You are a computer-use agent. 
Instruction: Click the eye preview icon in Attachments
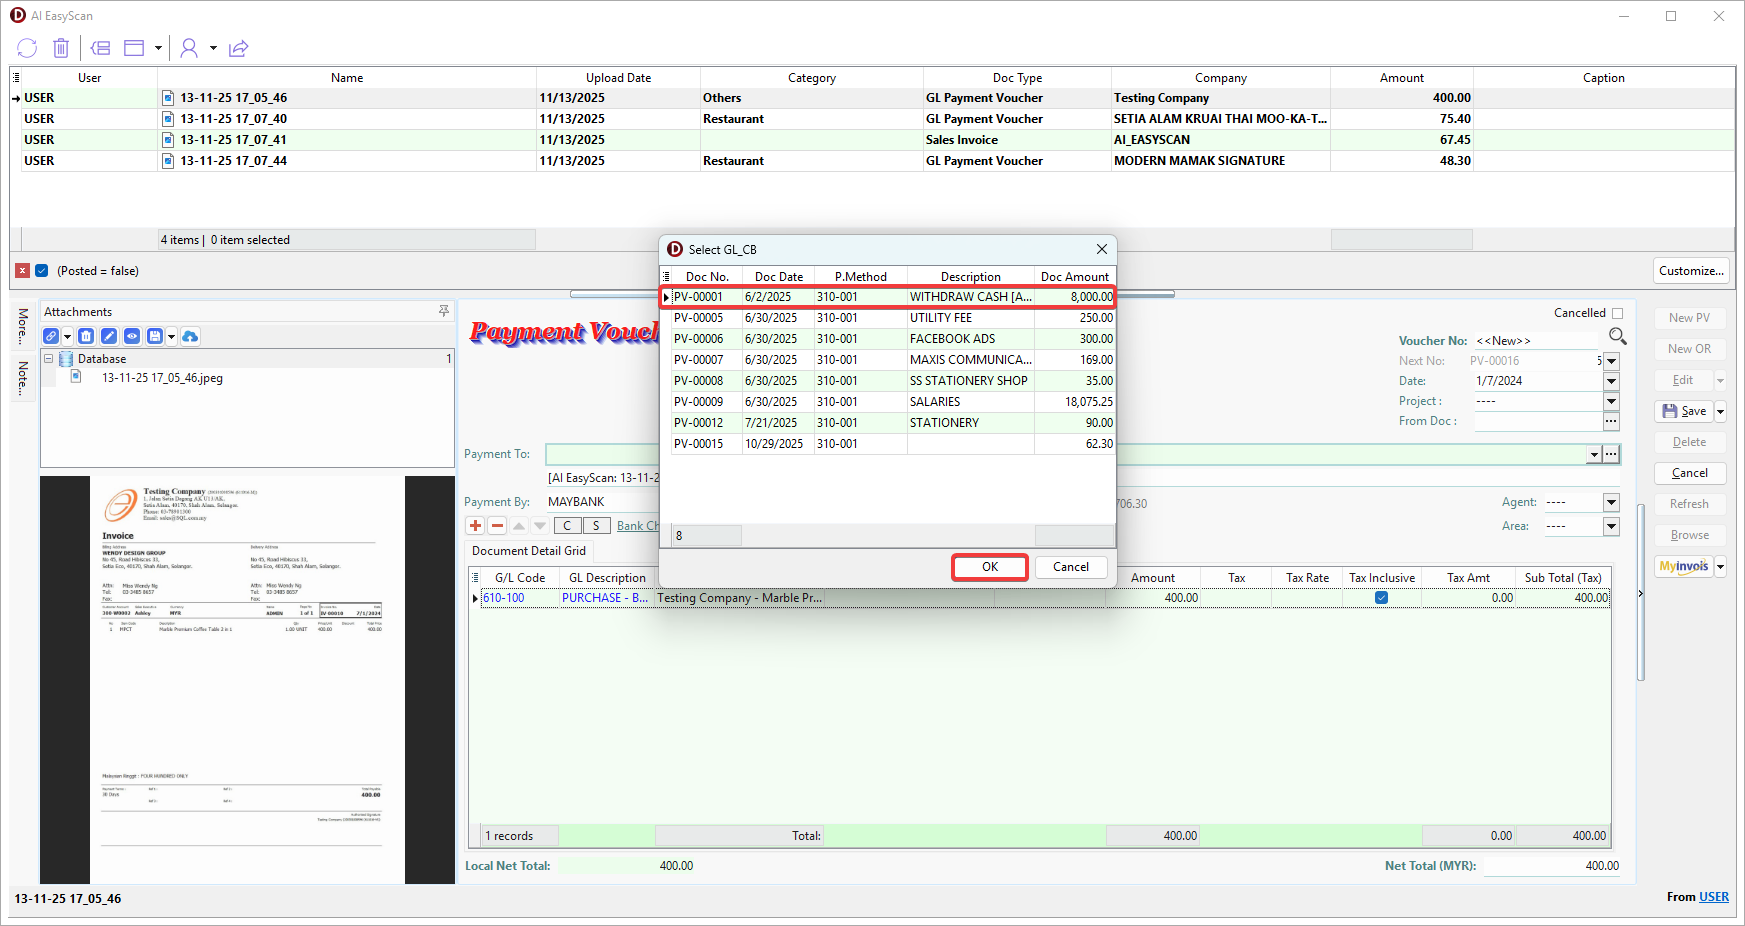132,336
